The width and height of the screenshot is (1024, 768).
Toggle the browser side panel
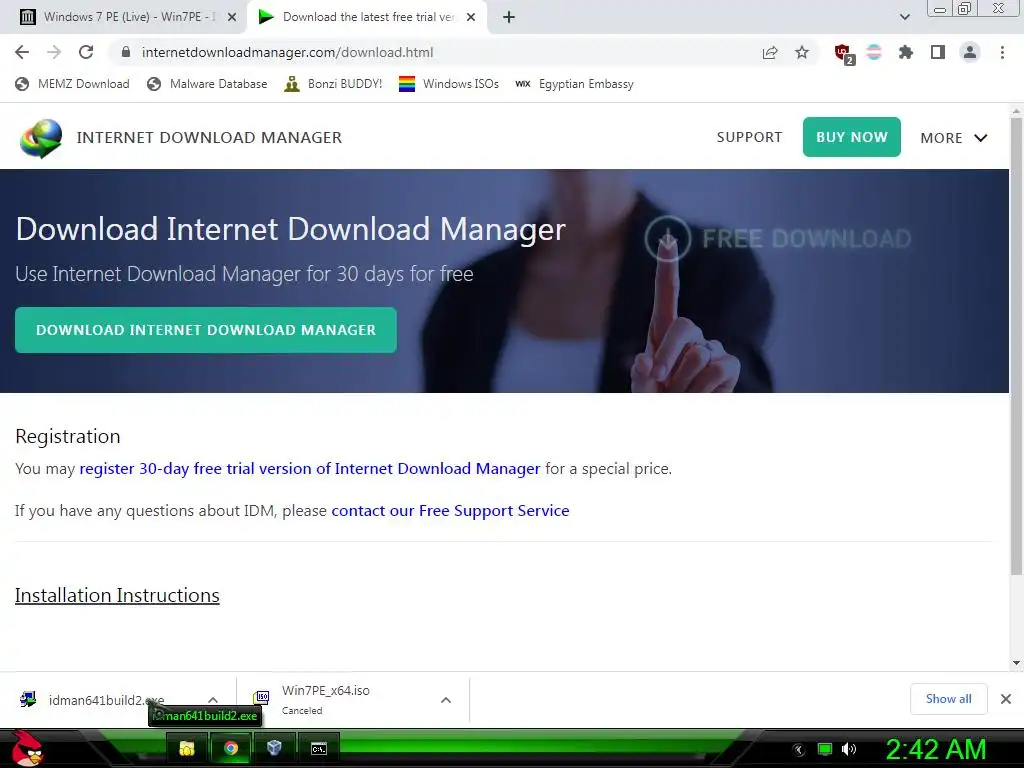click(938, 52)
